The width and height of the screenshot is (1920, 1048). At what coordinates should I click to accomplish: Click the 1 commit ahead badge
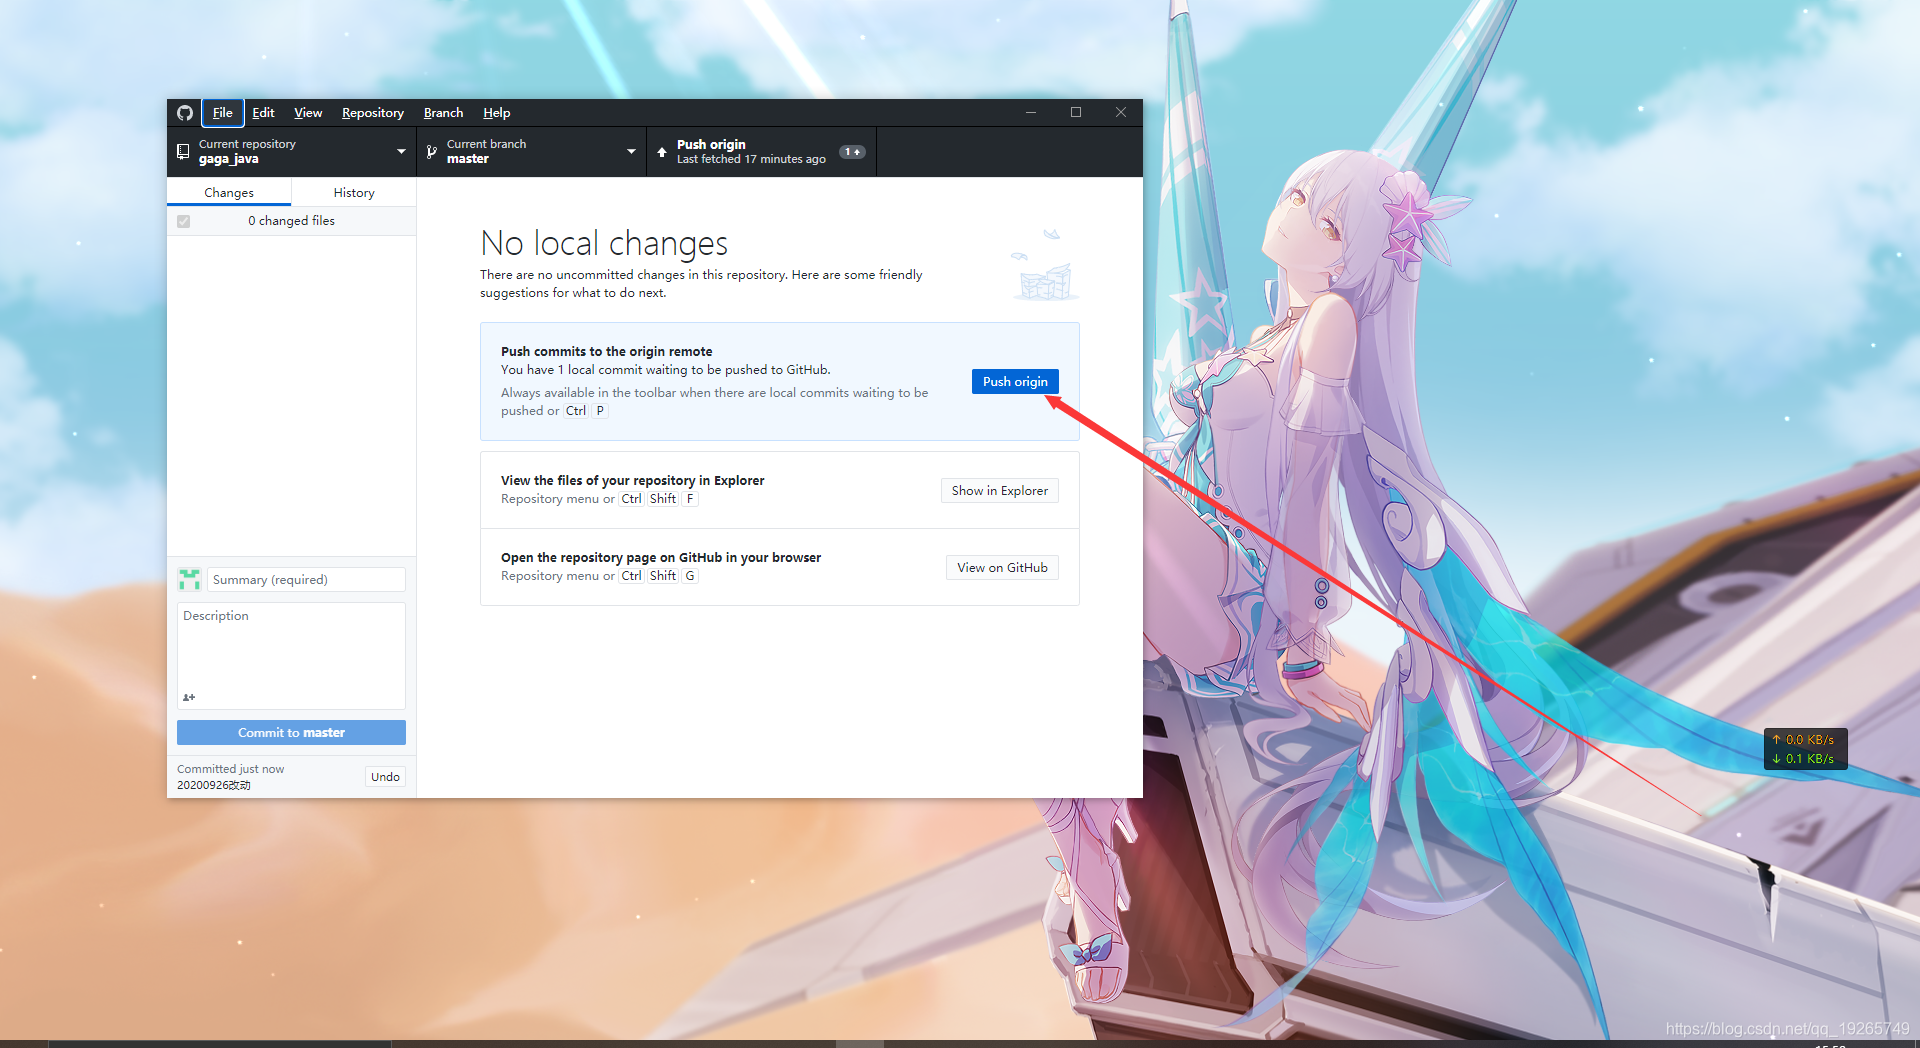(x=852, y=152)
